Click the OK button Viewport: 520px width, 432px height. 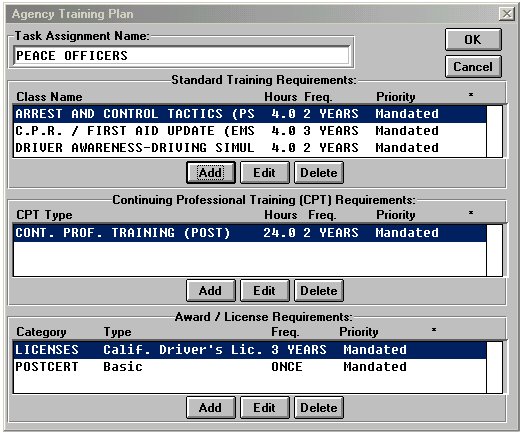point(473,39)
